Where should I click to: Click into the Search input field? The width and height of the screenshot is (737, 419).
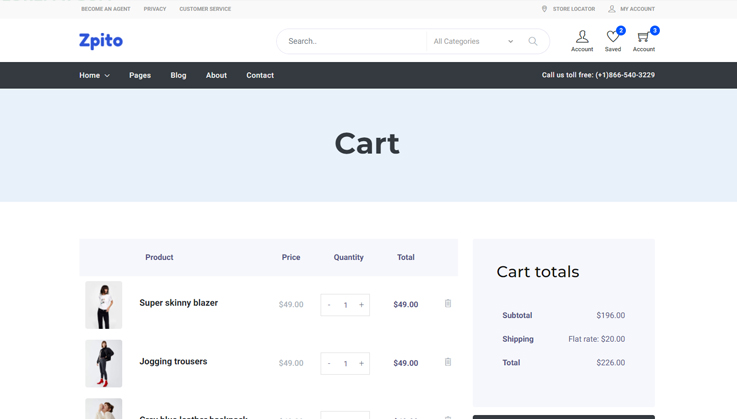[x=350, y=41]
